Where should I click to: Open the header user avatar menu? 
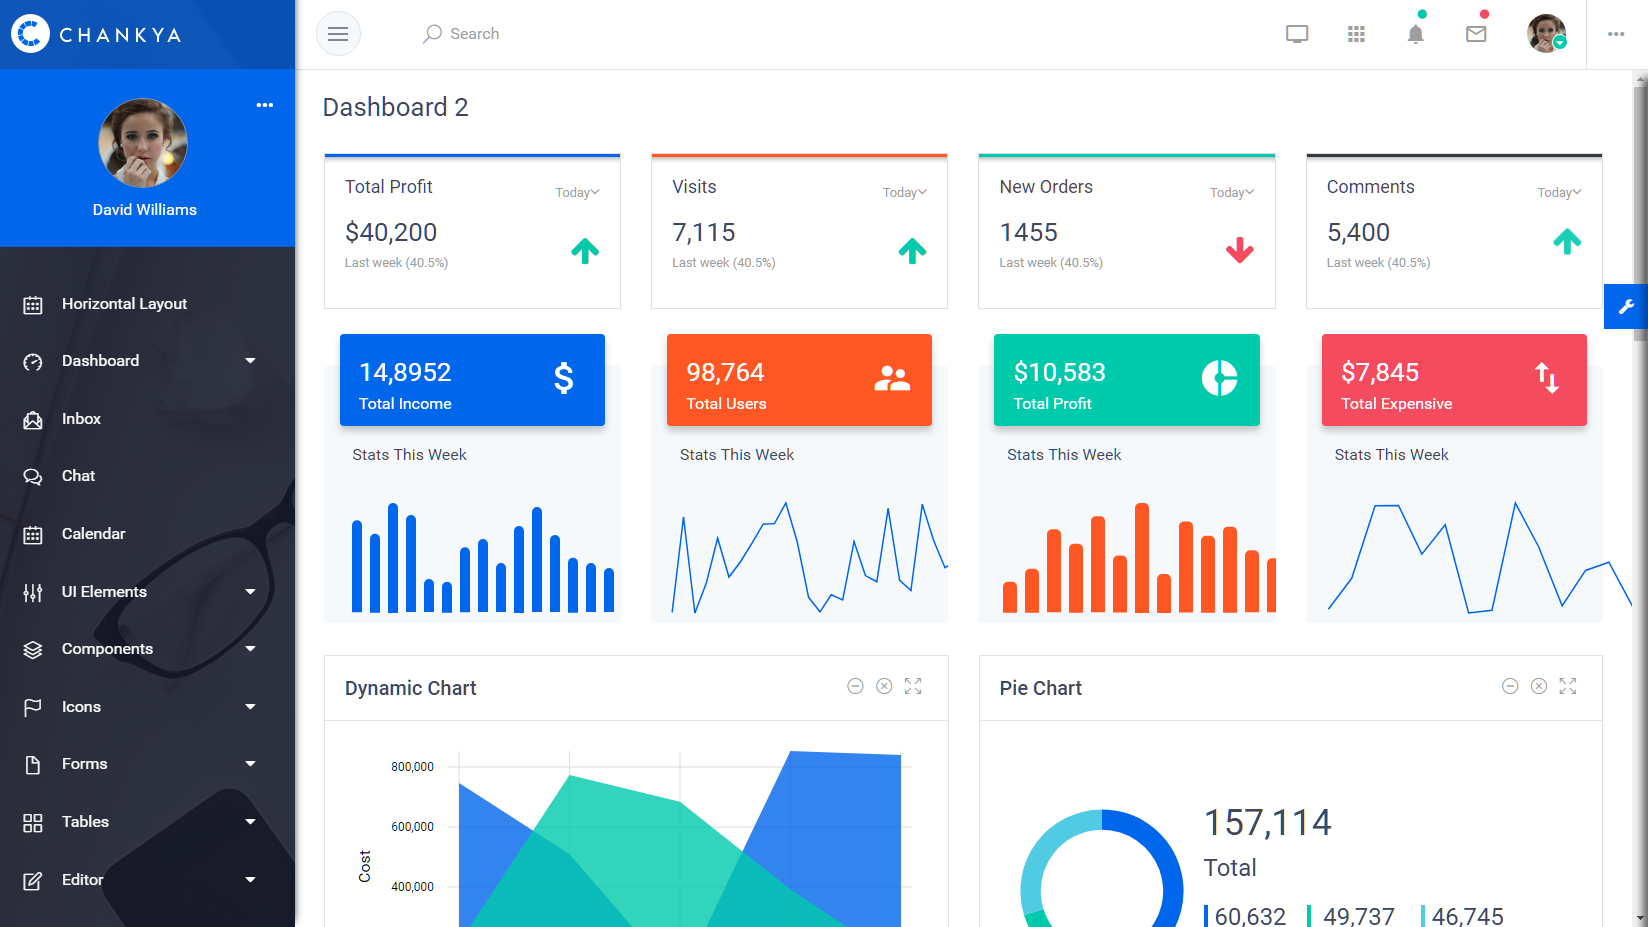(x=1547, y=34)
